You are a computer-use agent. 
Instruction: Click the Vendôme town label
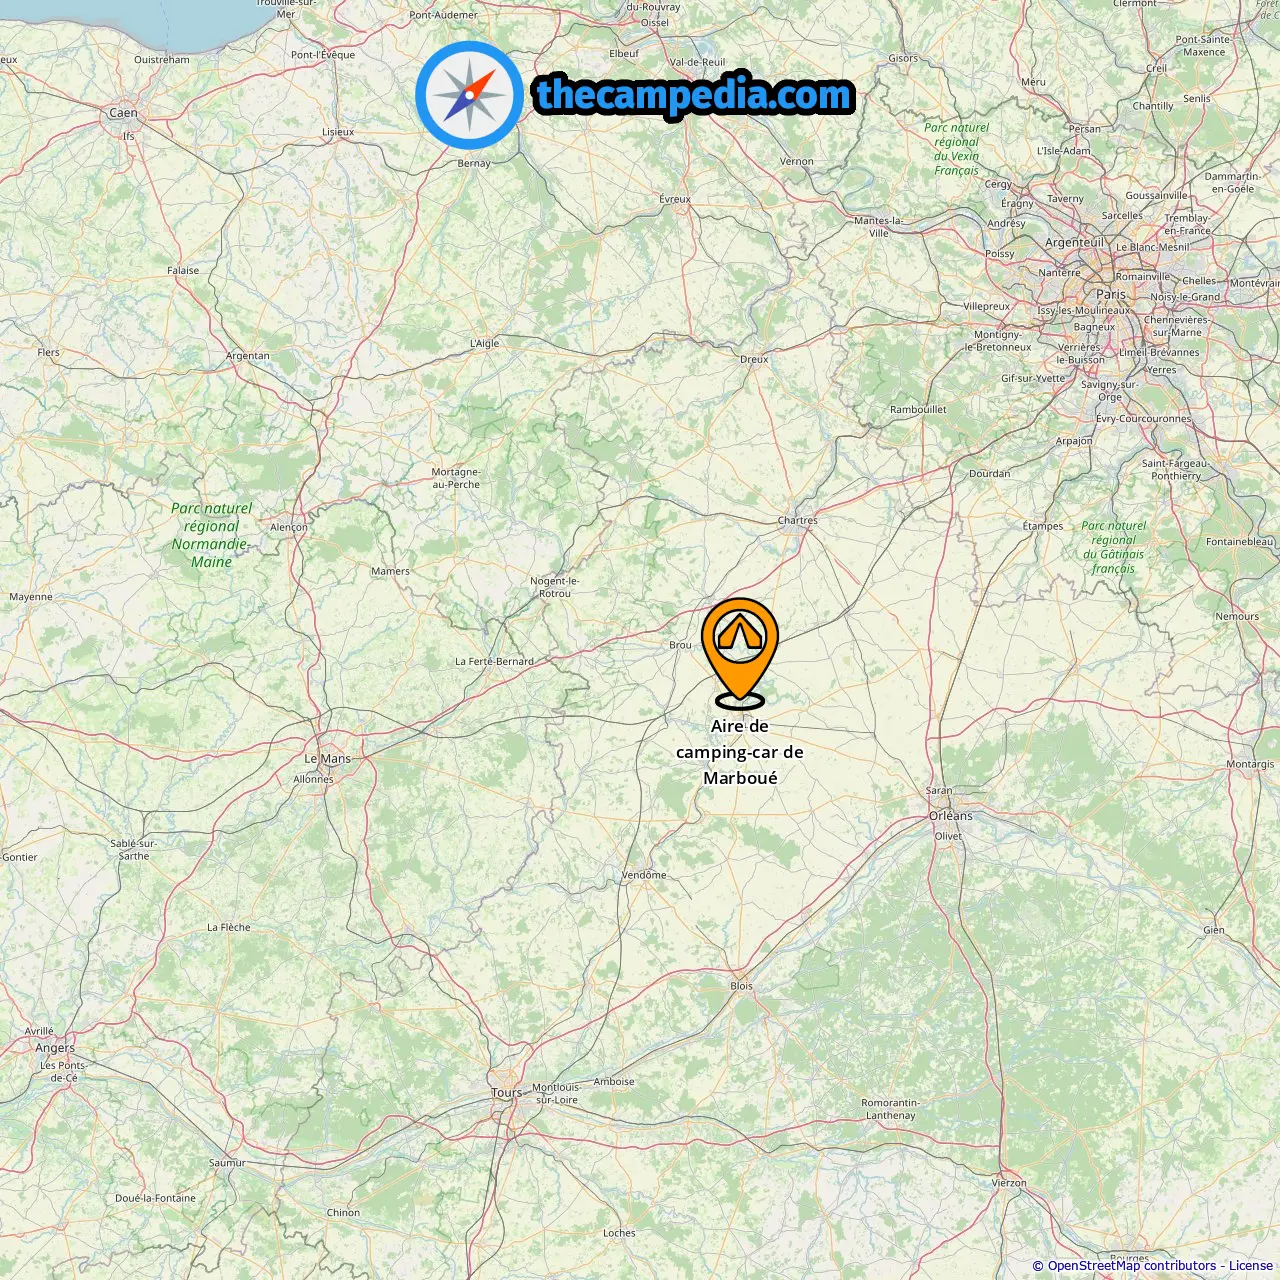coord(644,875)
